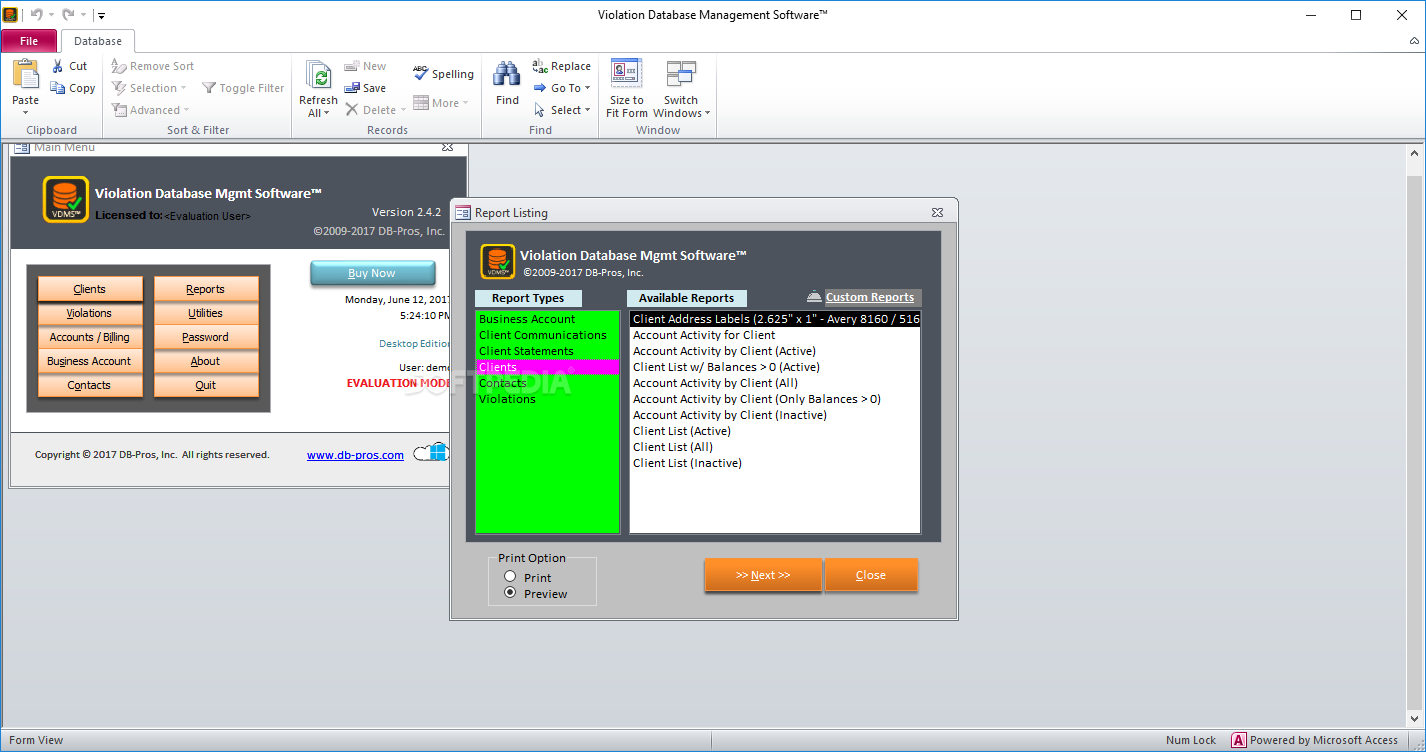Select Account Activity for Client report
The width and height of the screenshot is (1426, 752).
click(x=775, y=335)
